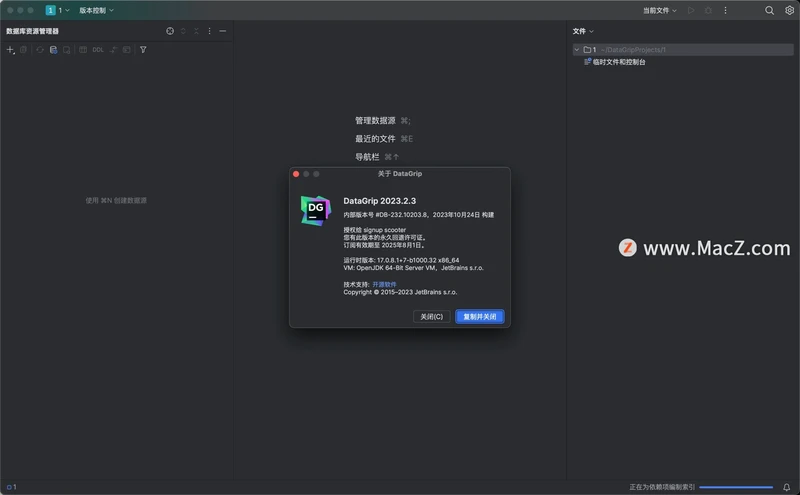The image size is (800, 495).
Task: Collapse the project folder 1 chevron
Action: coord(577,50)
